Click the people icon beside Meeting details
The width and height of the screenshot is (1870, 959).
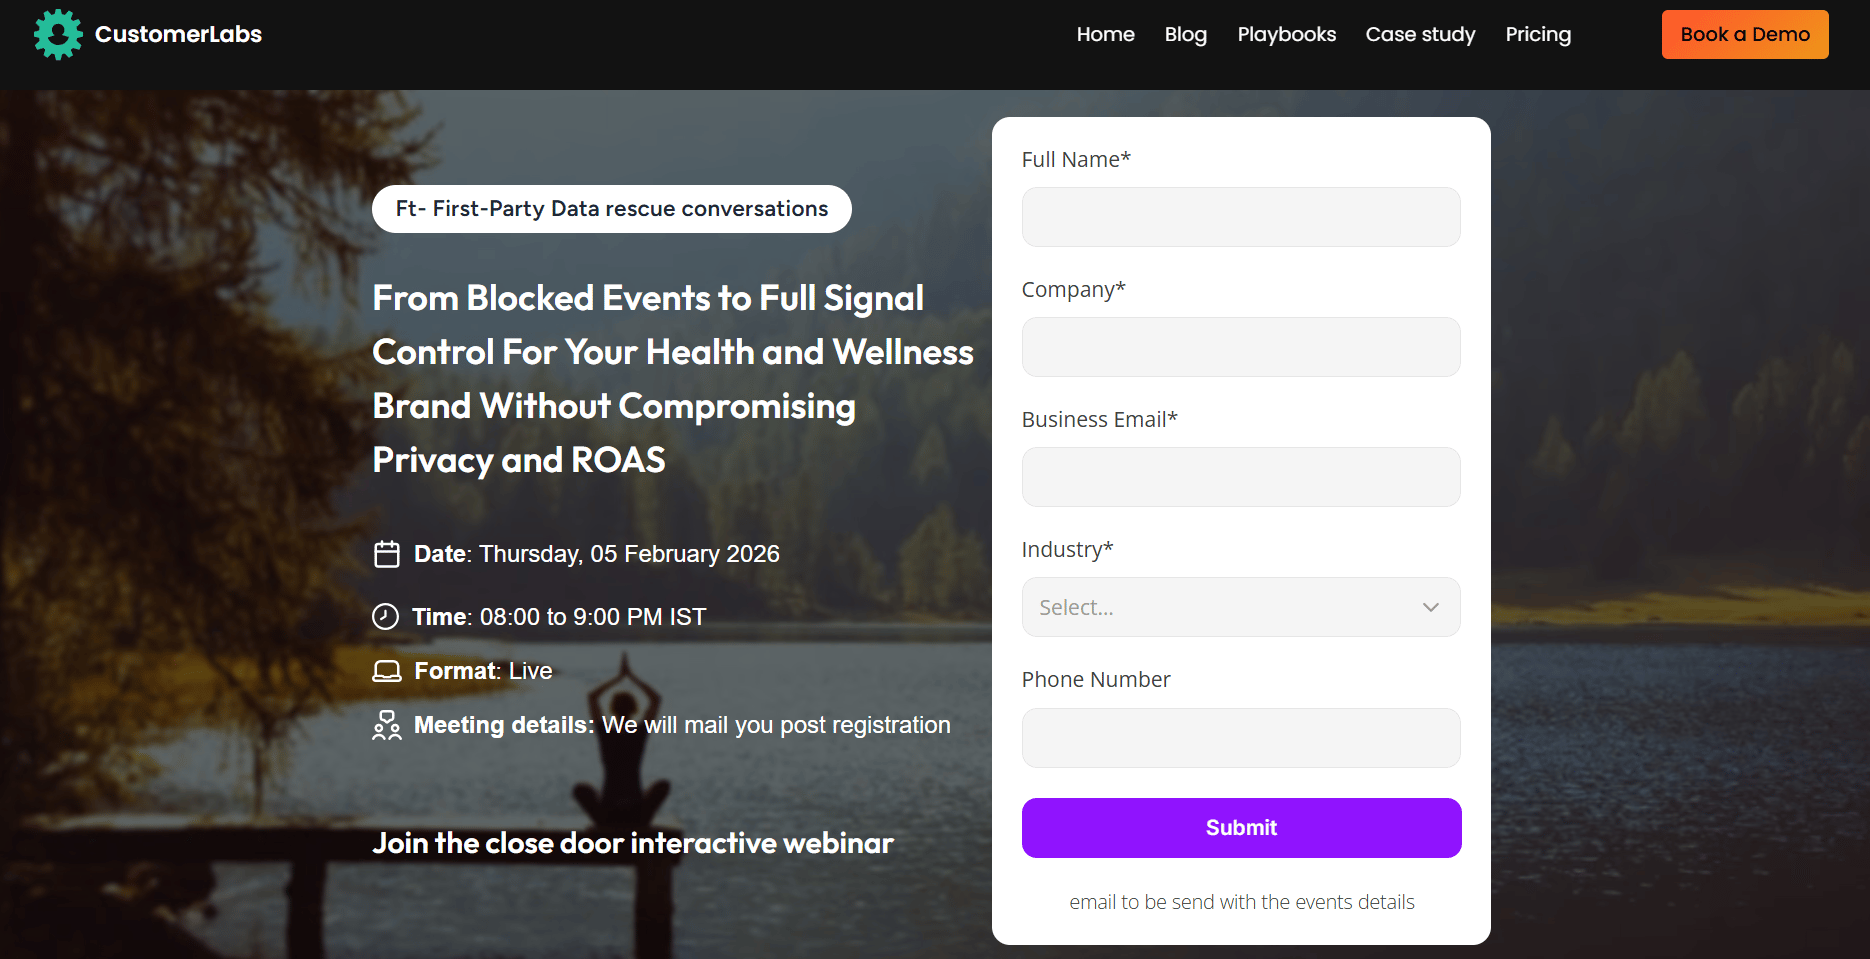click(x=387, y=725)
